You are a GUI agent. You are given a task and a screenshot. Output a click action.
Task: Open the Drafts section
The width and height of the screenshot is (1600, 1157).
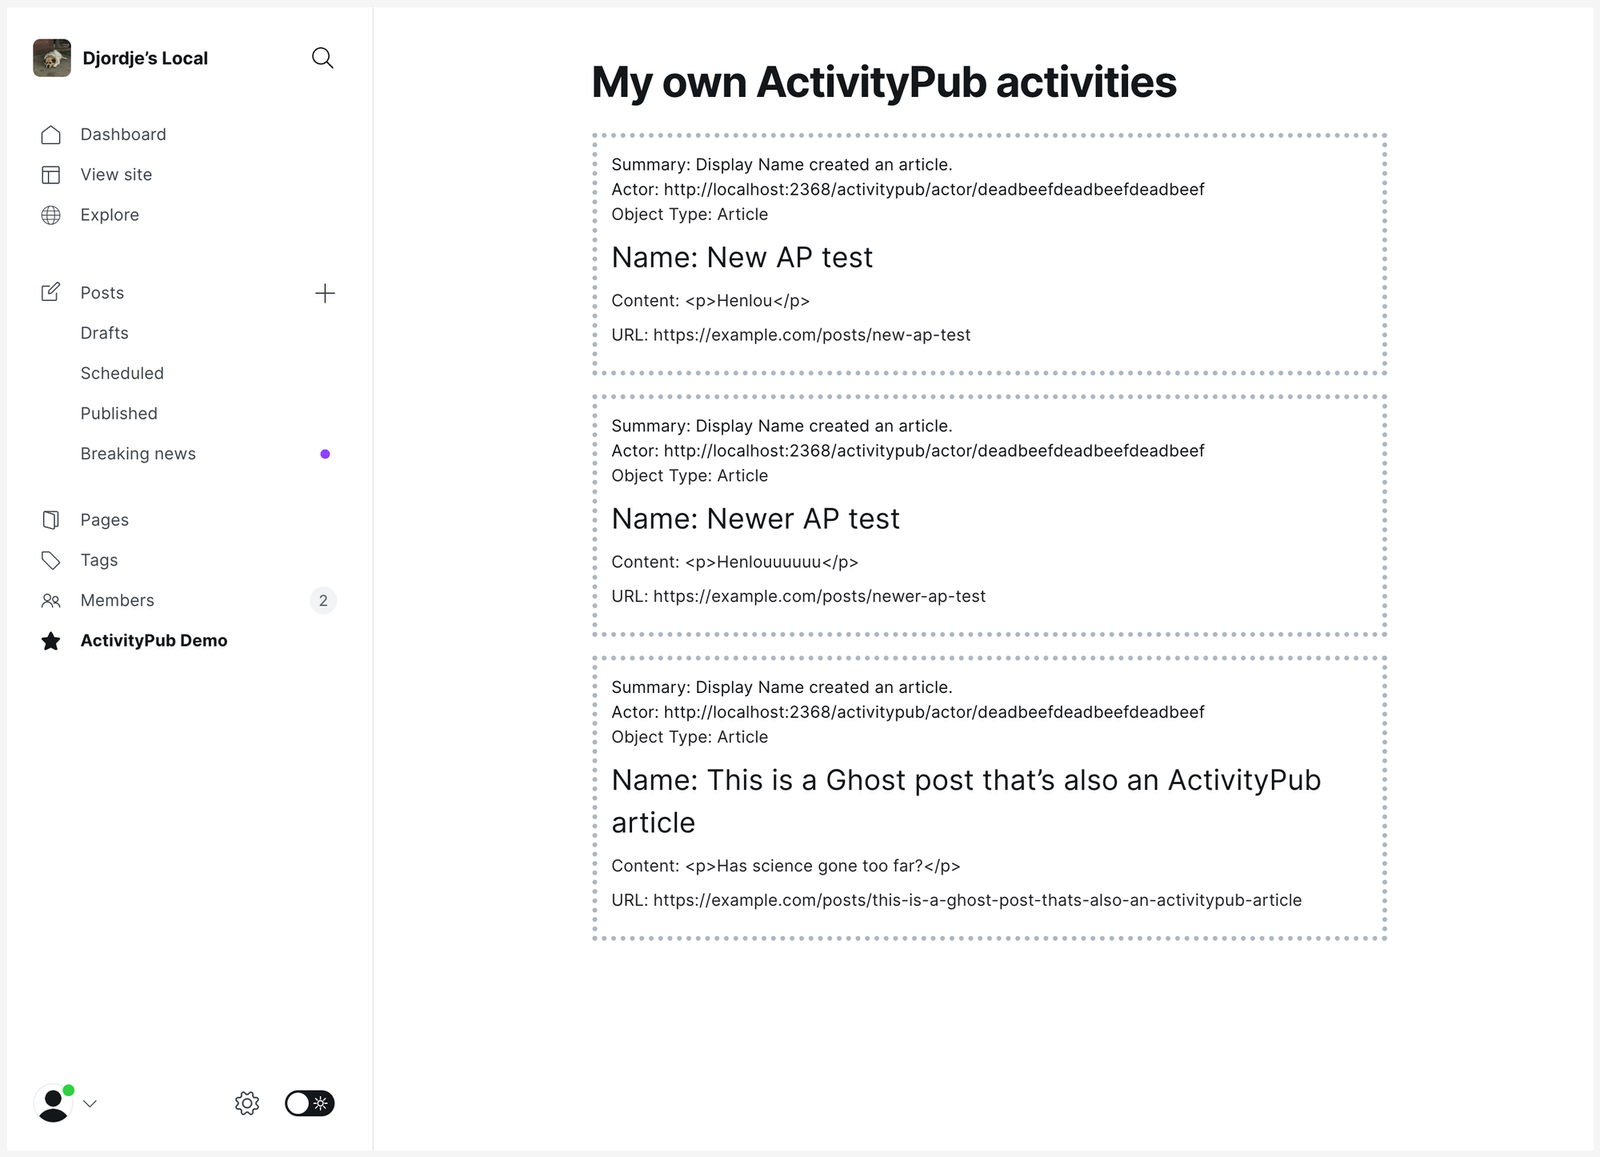[104, 332]
